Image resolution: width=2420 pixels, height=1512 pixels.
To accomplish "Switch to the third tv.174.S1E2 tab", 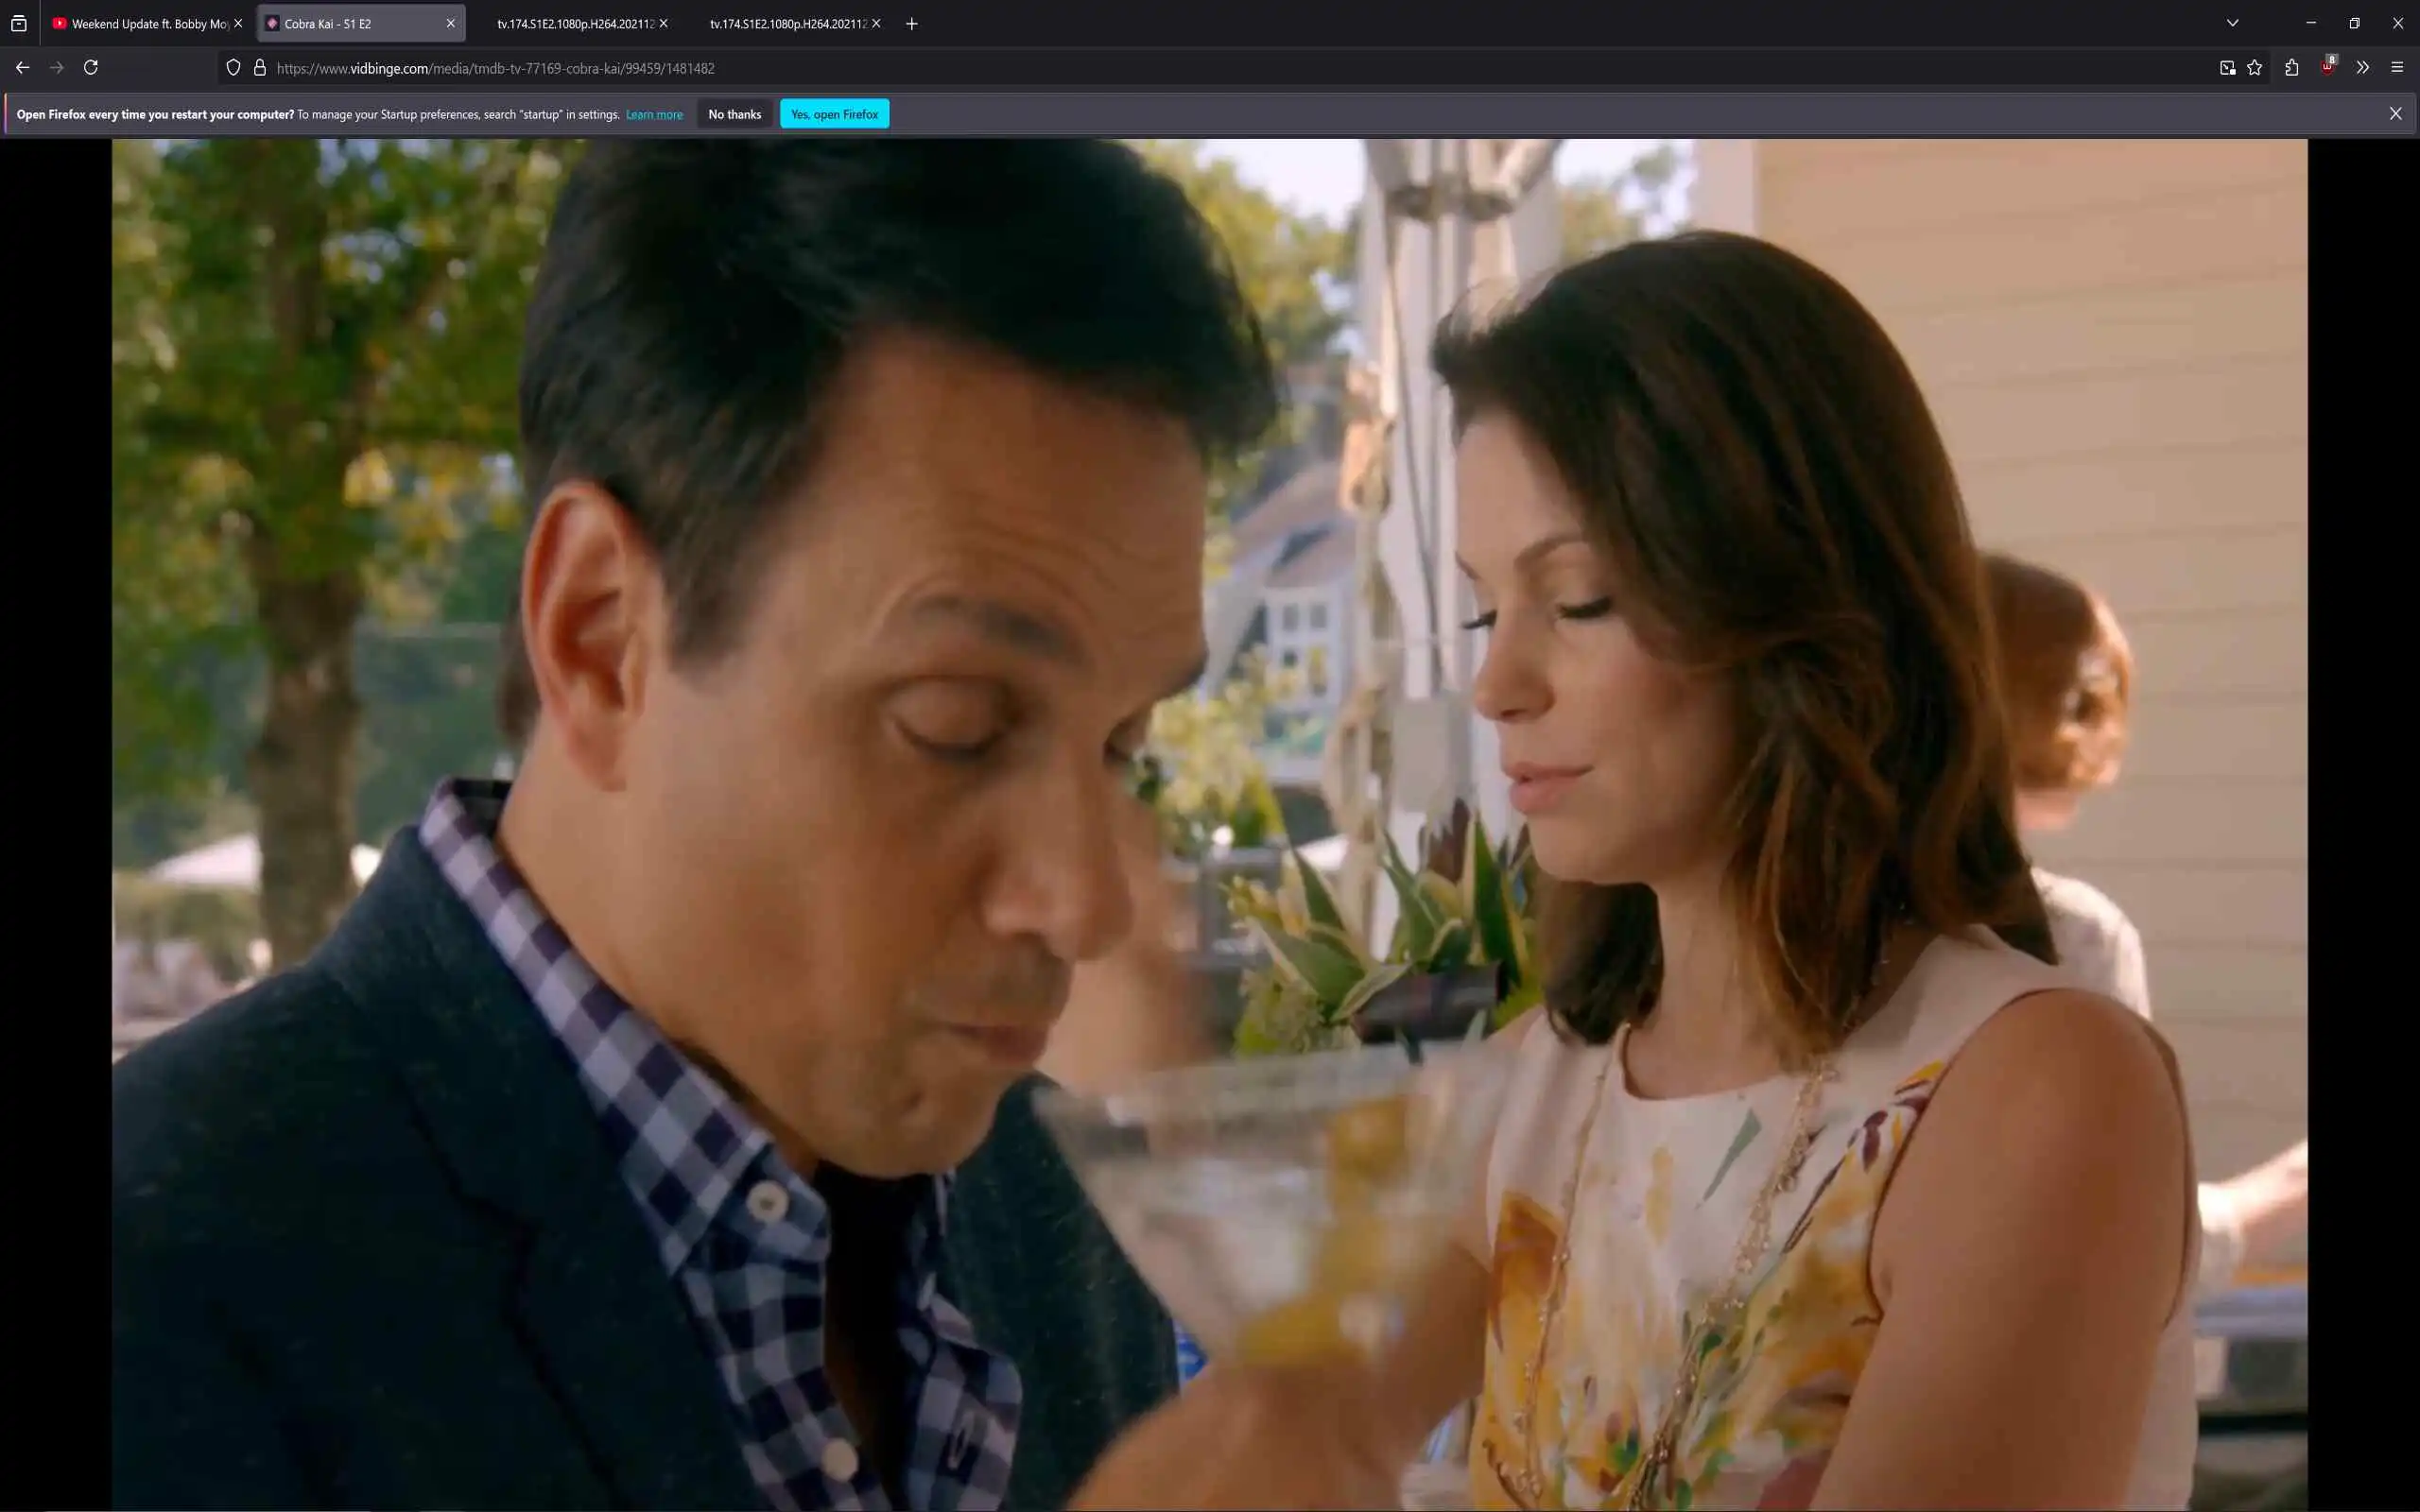I will click(x=575, y=23).
